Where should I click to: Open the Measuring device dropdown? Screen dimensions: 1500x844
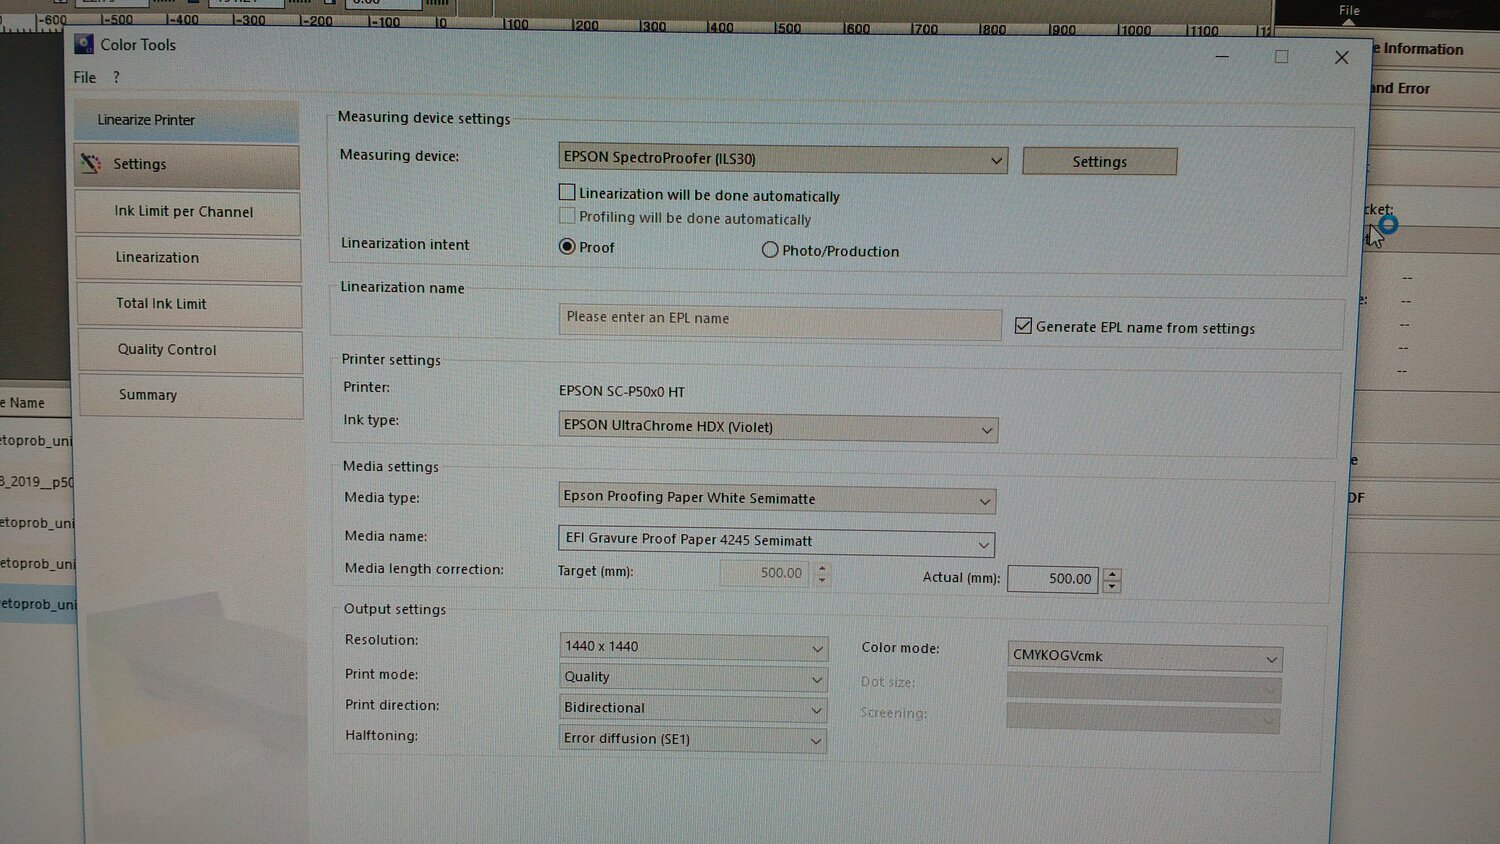click(783, 159)
